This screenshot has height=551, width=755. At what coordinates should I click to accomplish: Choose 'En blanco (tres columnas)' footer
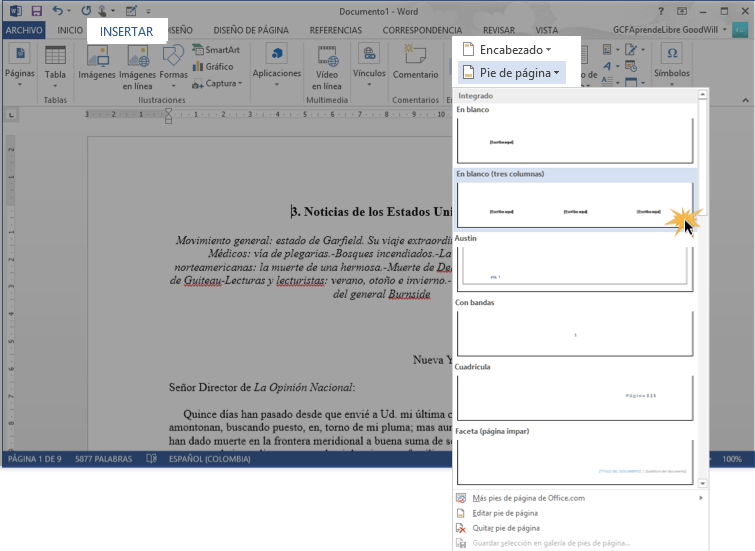[x=575, y=205]
